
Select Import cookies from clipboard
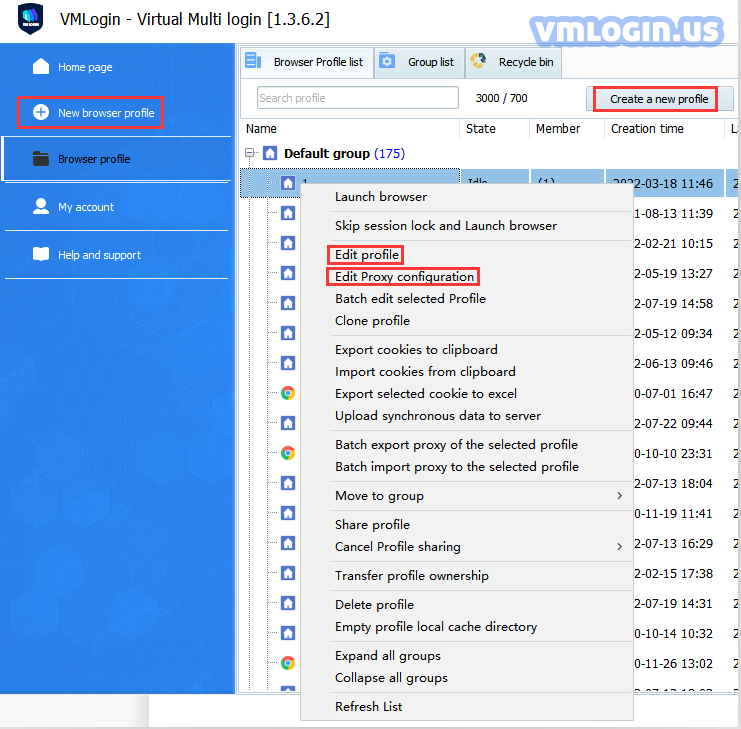click(x=467, y=372)
